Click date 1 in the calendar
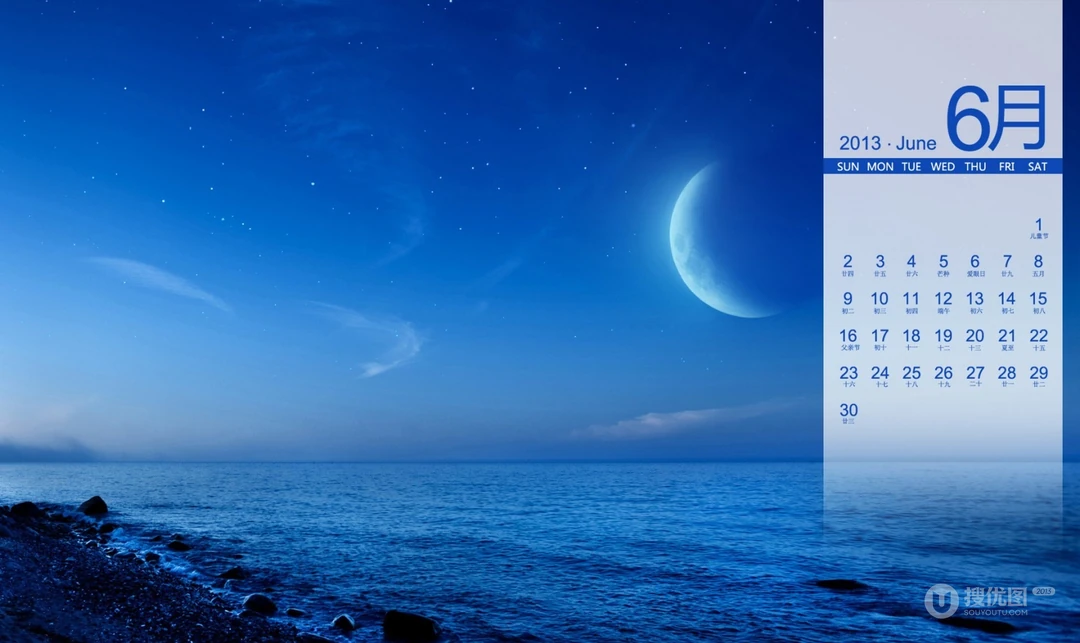 pyautogui.click(x=1039, y=224)
